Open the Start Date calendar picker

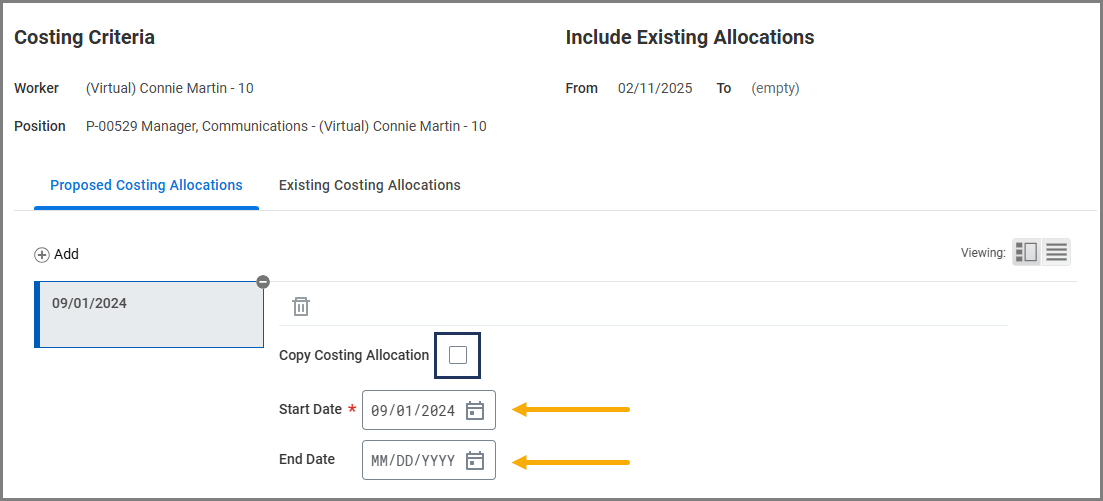[x=475, y=410]
